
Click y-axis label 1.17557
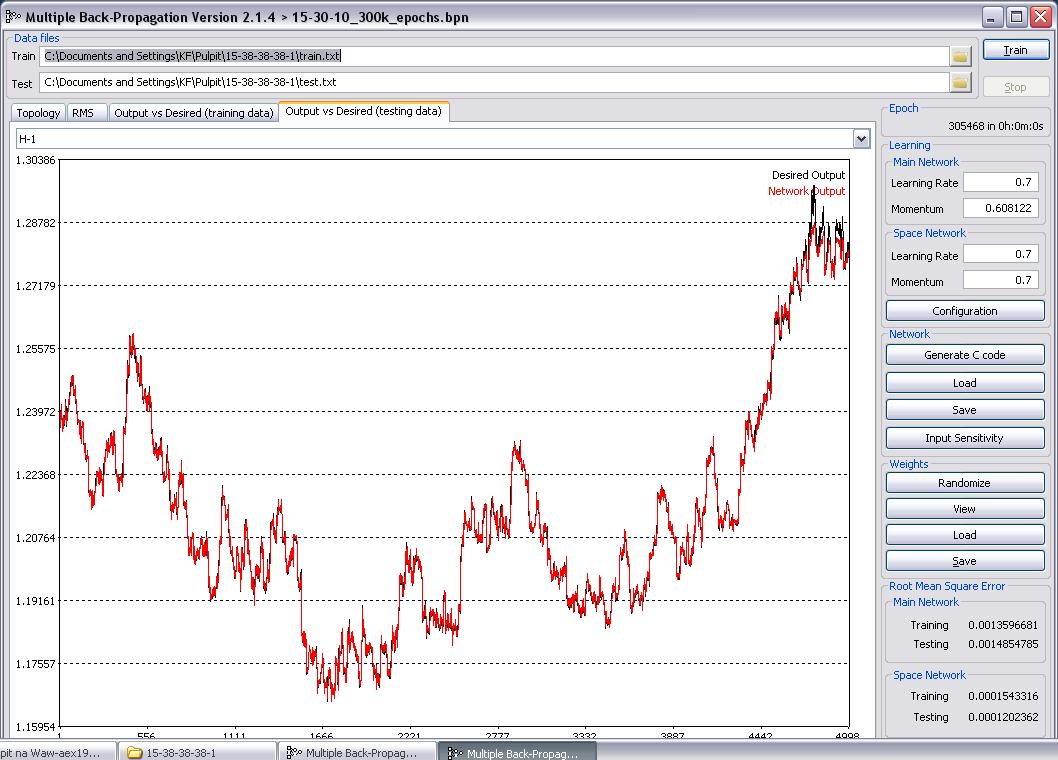tap(35, 663)
